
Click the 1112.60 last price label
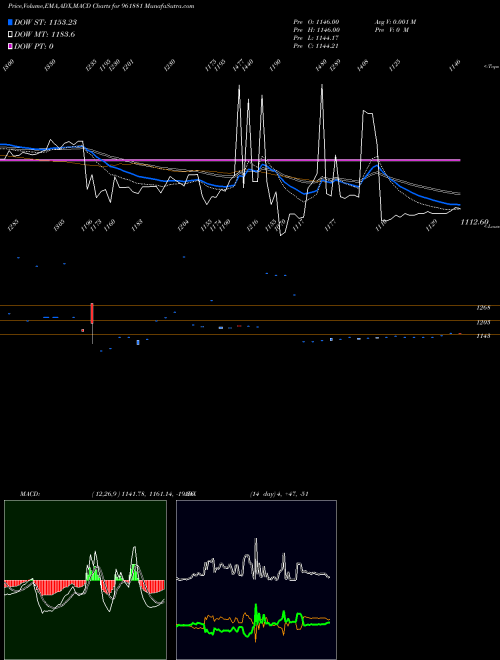point(474,222)
